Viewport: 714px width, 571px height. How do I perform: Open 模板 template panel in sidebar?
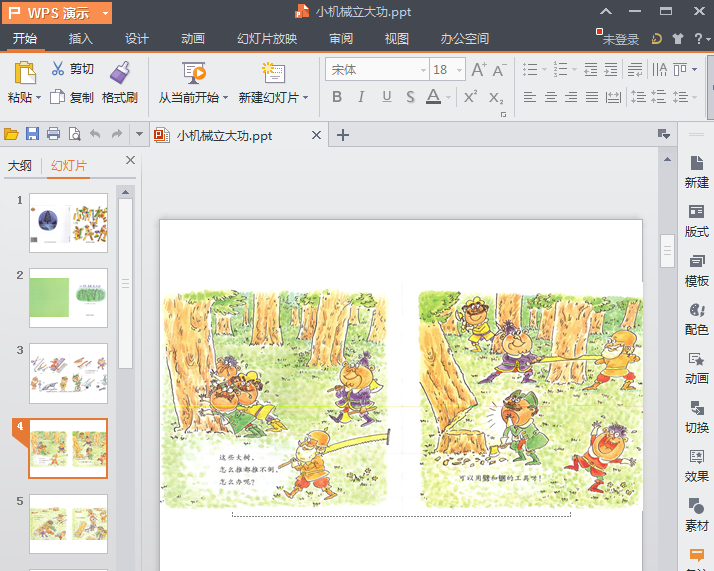coord(696,271)
